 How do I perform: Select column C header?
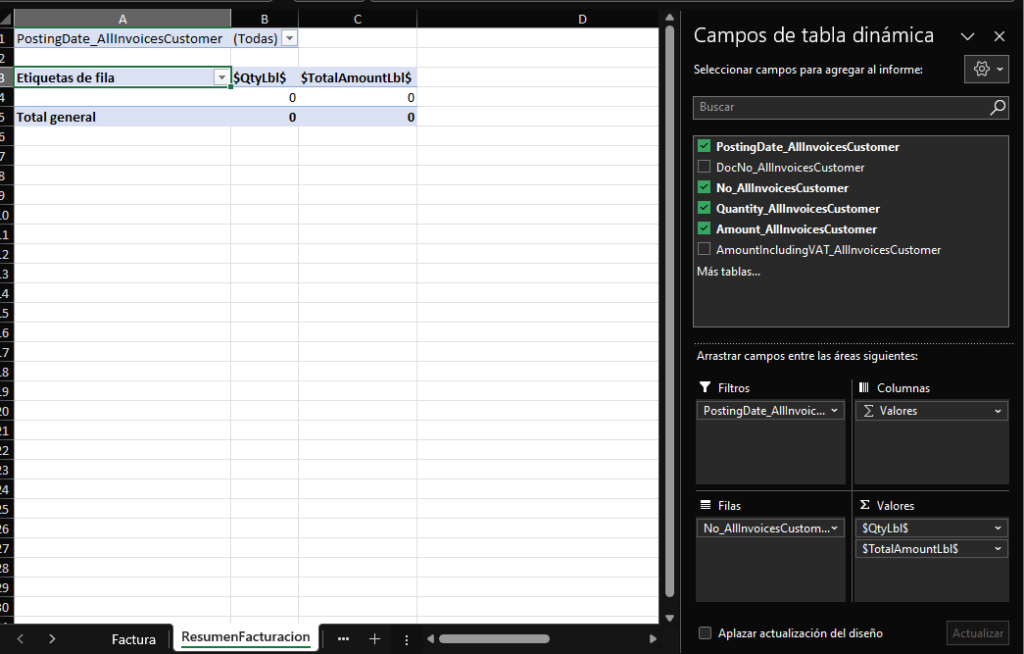click(357, 19)
